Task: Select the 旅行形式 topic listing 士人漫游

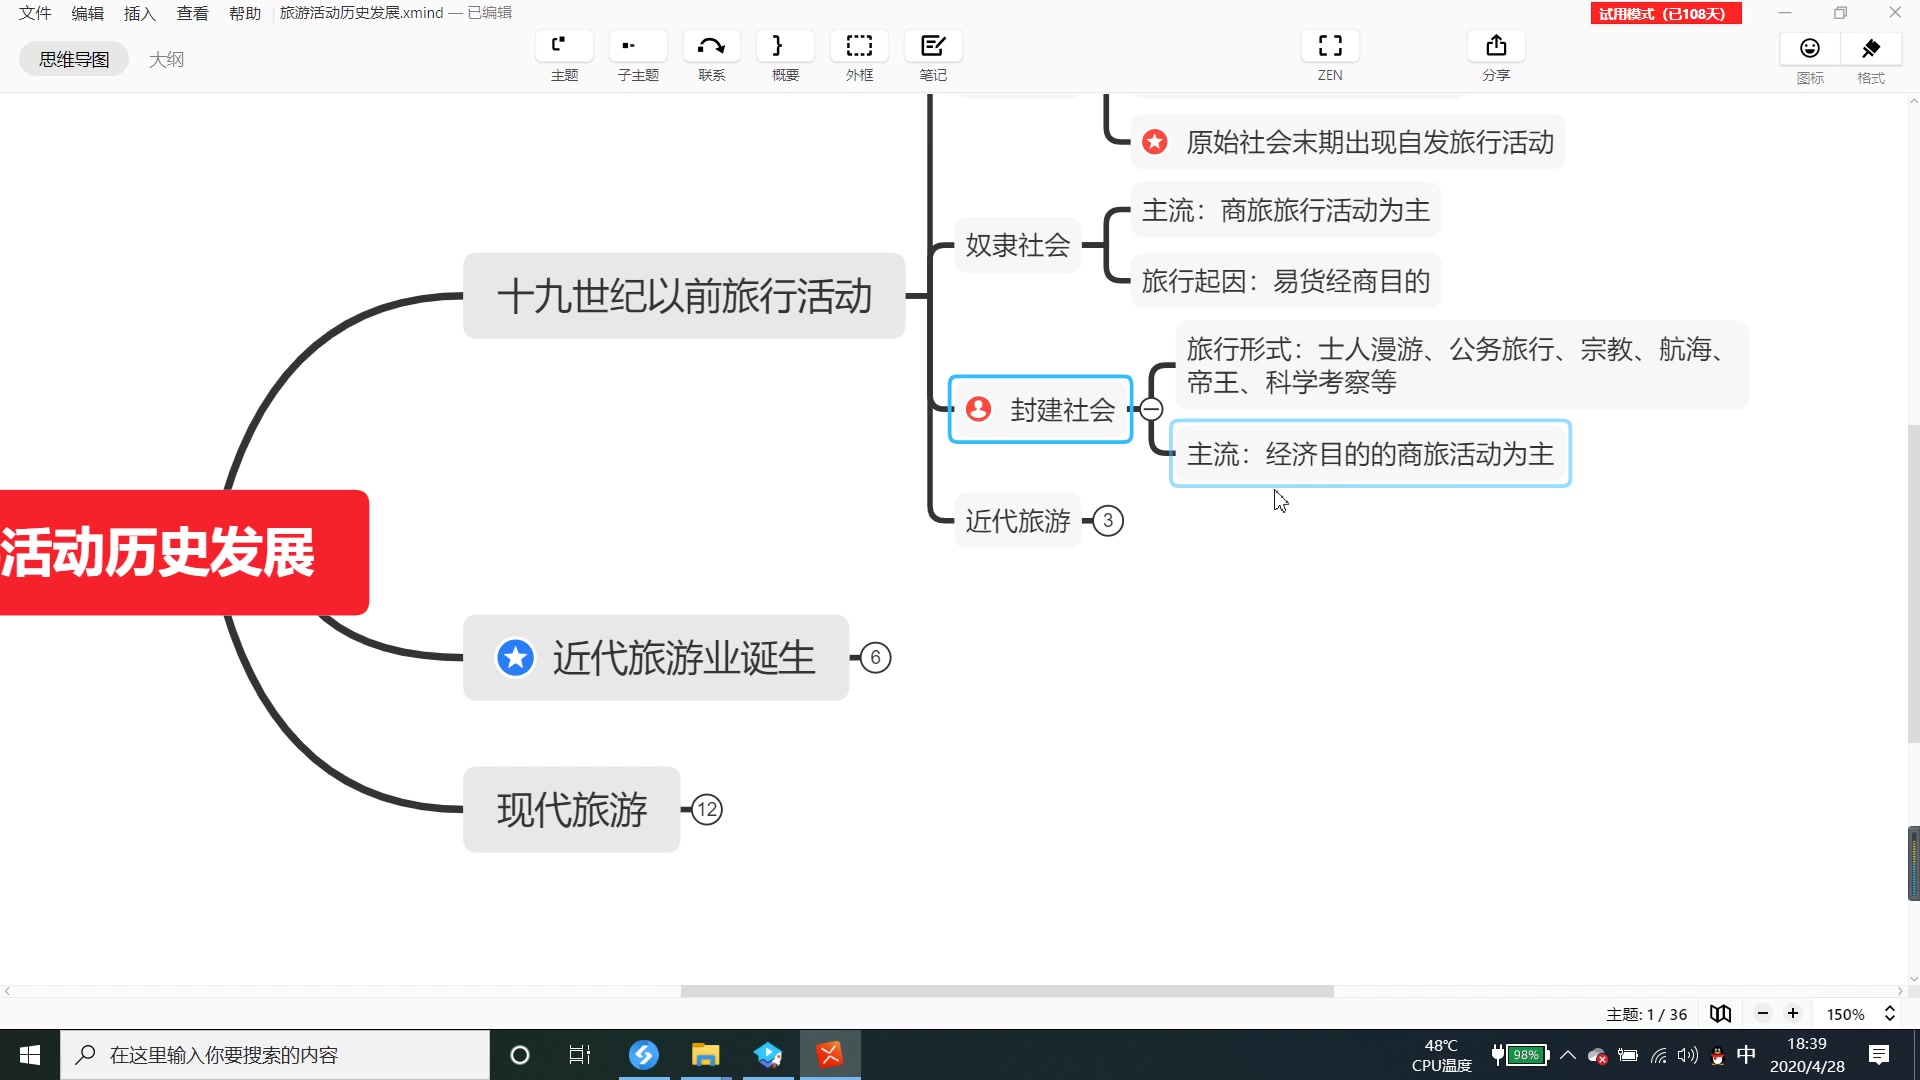Action: [1462, 365]
